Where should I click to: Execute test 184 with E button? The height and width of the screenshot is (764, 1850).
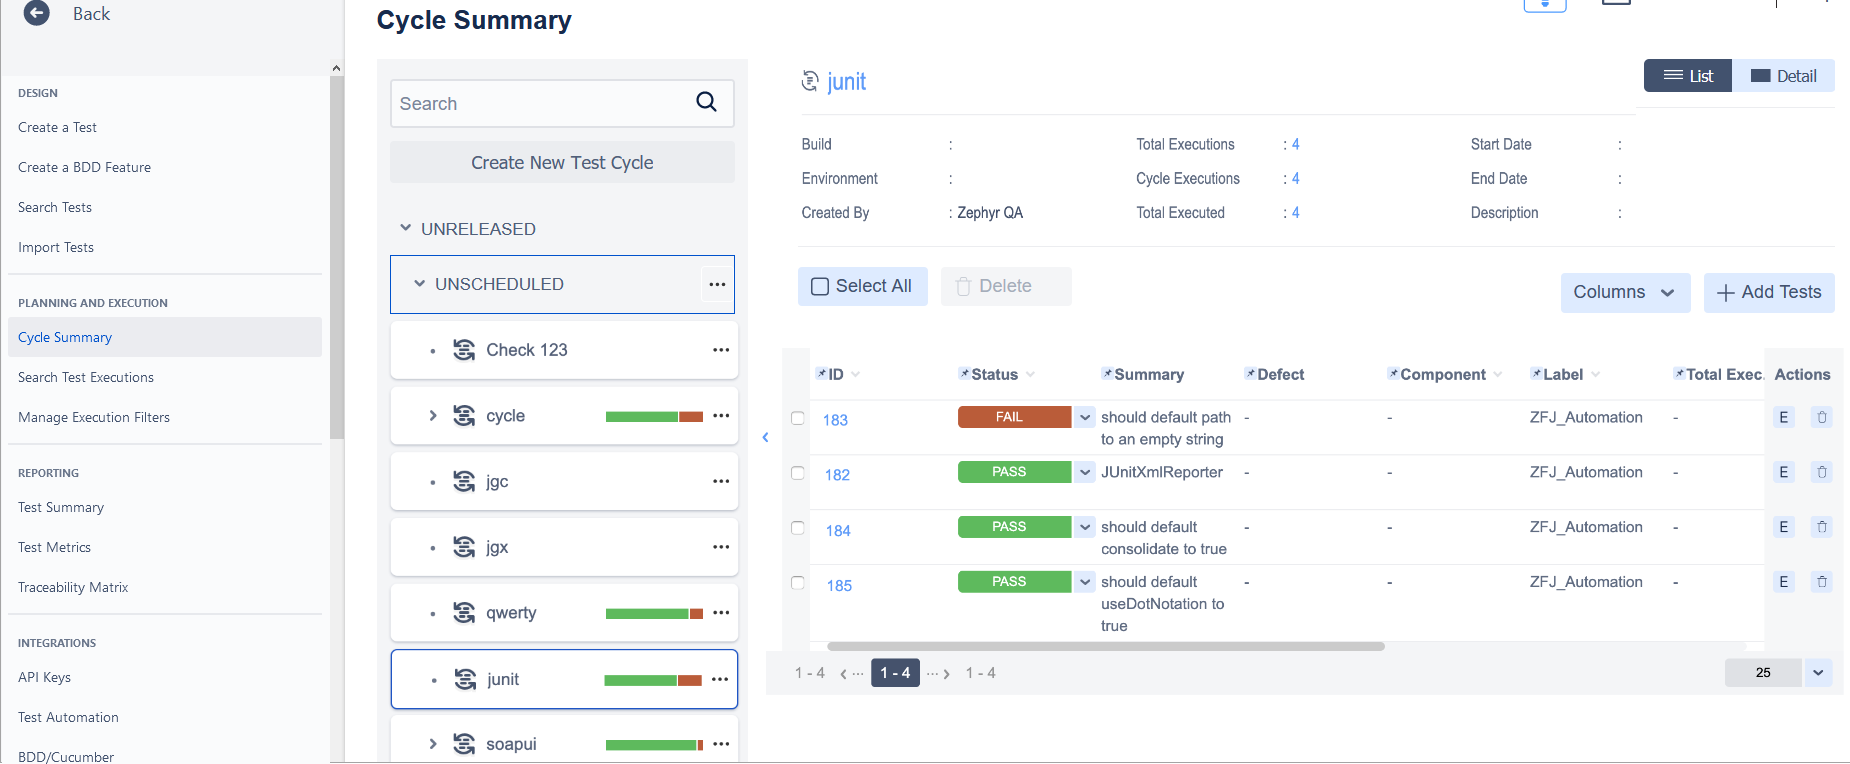click(x=1783, y=528)
